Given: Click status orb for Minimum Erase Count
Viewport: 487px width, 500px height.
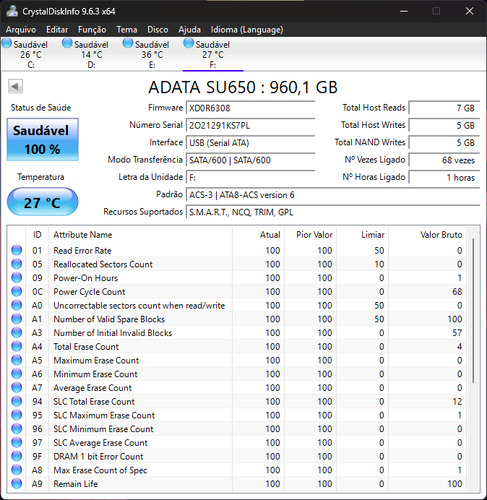Looking at the screenshot, I should point(17,374).
